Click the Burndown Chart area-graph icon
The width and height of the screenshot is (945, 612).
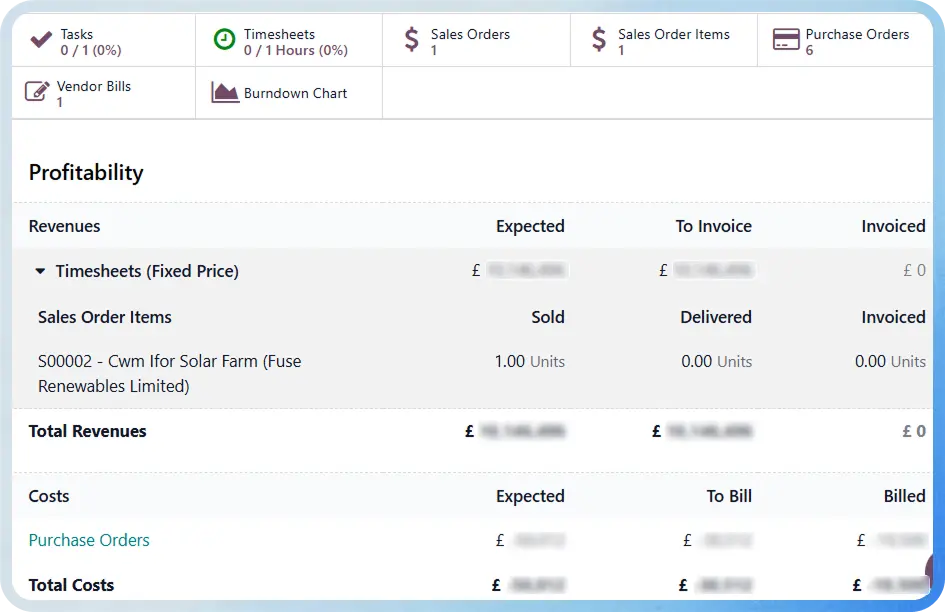point(225,92)
